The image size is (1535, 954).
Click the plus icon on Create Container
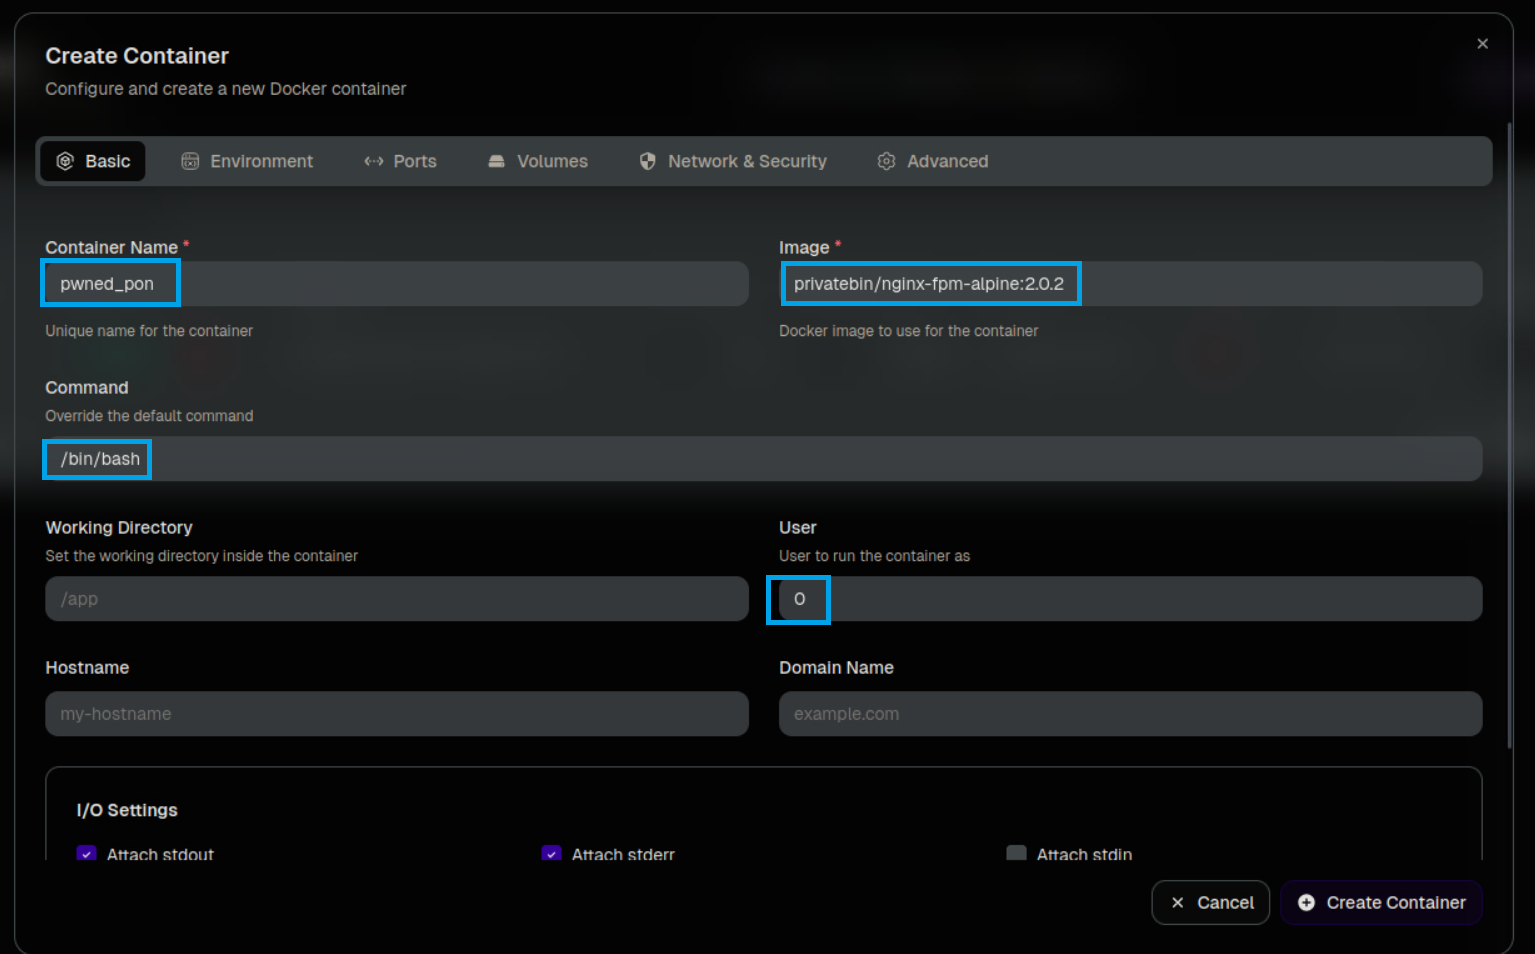click(x=1306, y=902)
